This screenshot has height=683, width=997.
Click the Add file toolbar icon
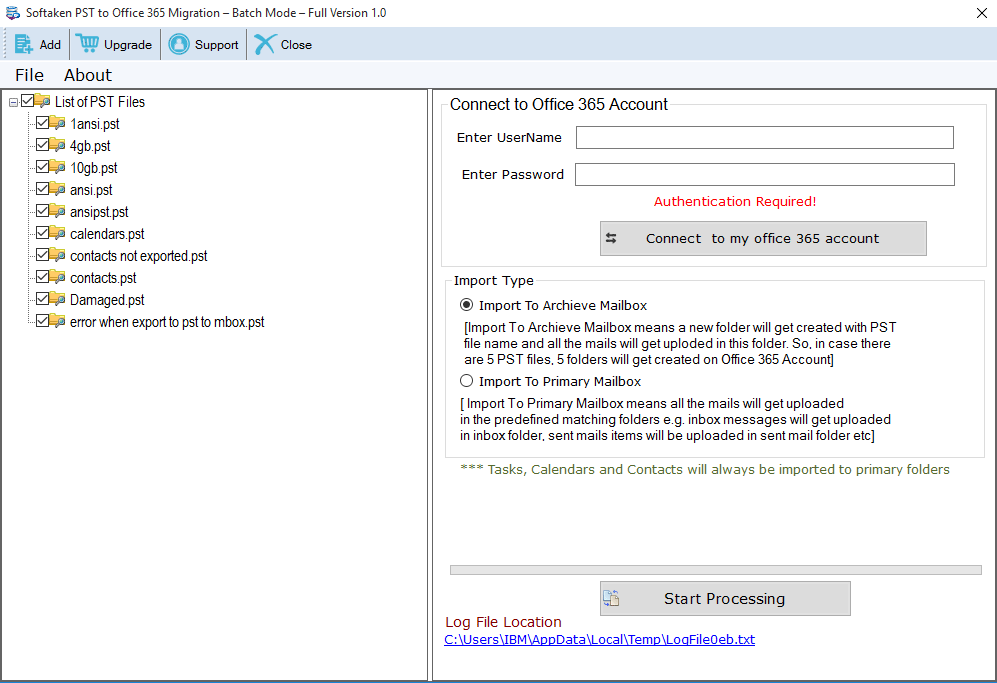[23, 45]
